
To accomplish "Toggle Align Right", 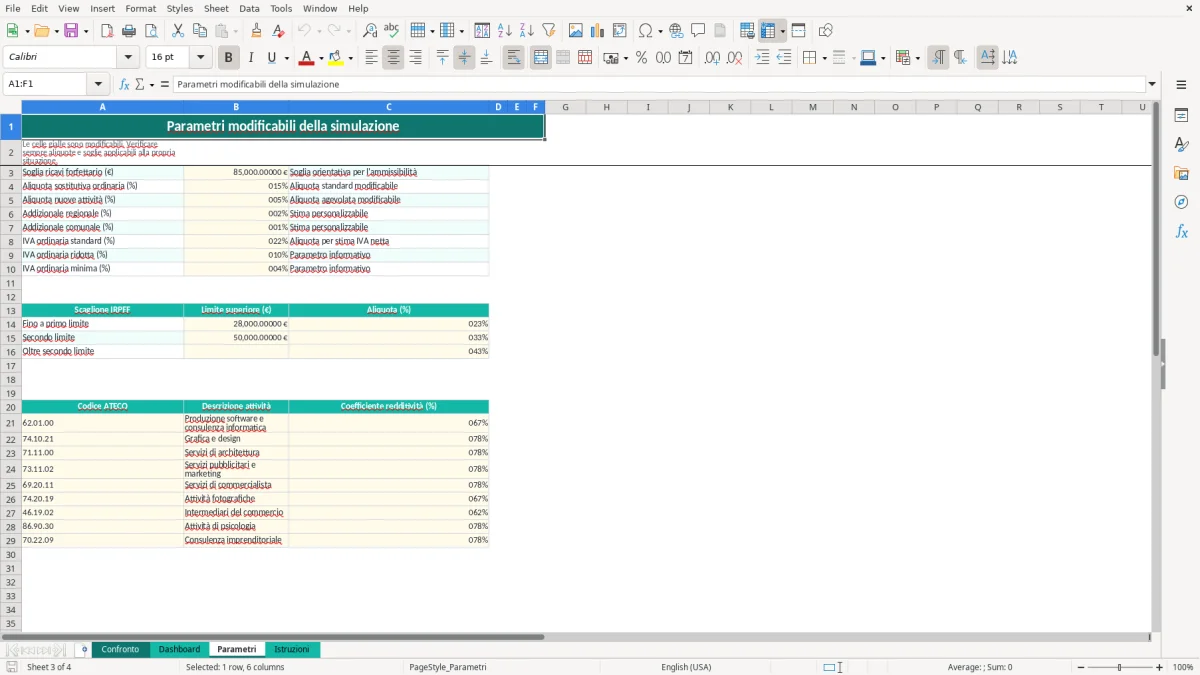I will coord(415,58).
